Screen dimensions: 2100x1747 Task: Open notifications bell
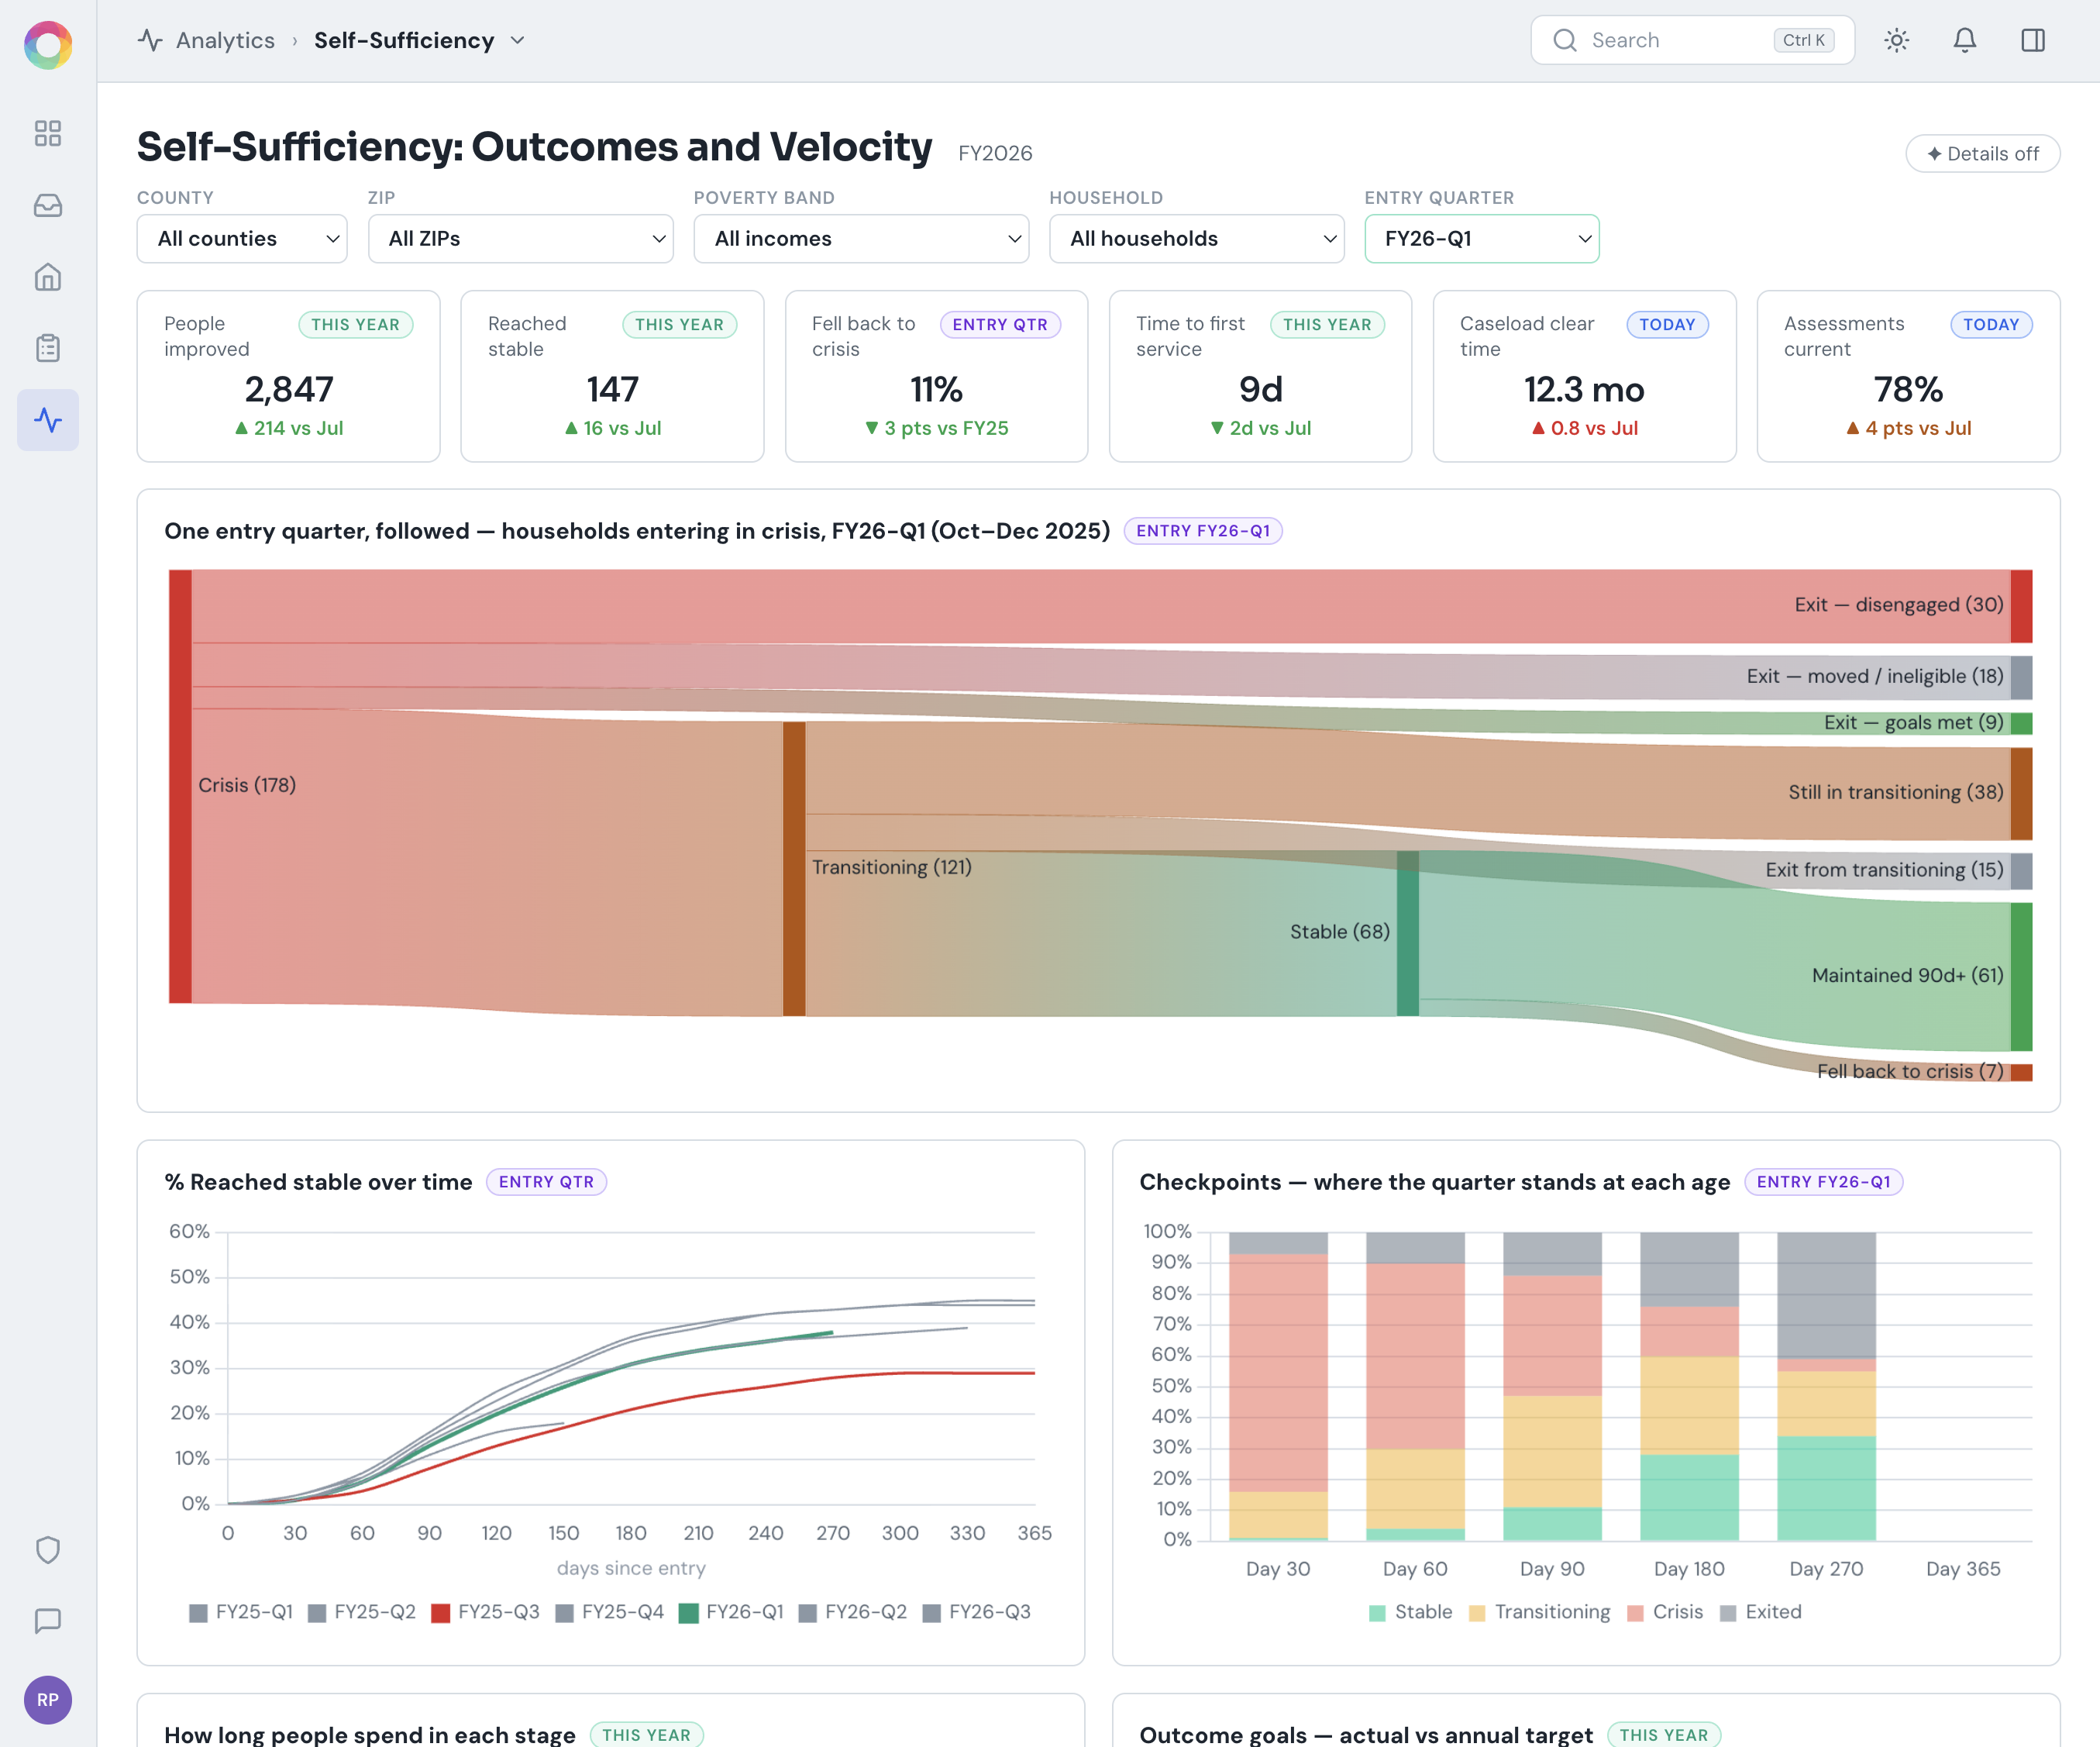1964,40
